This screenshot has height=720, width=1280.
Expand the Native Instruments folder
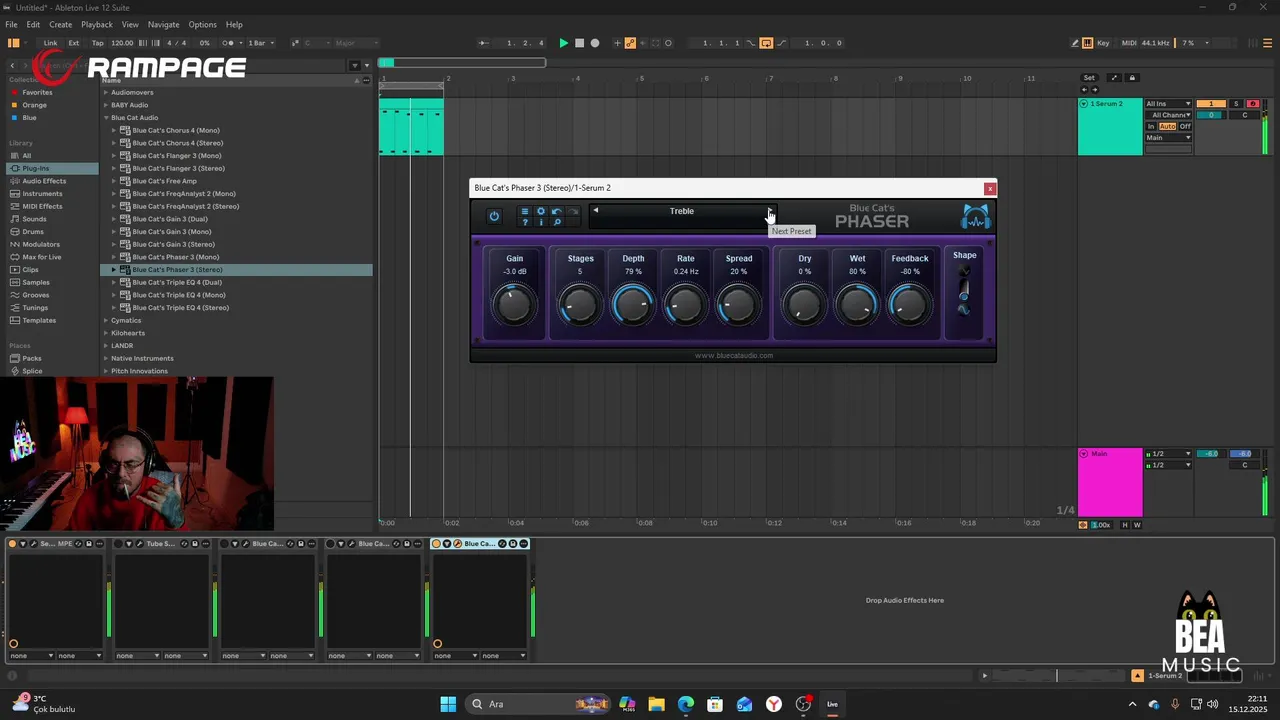[x=106, y=358]
